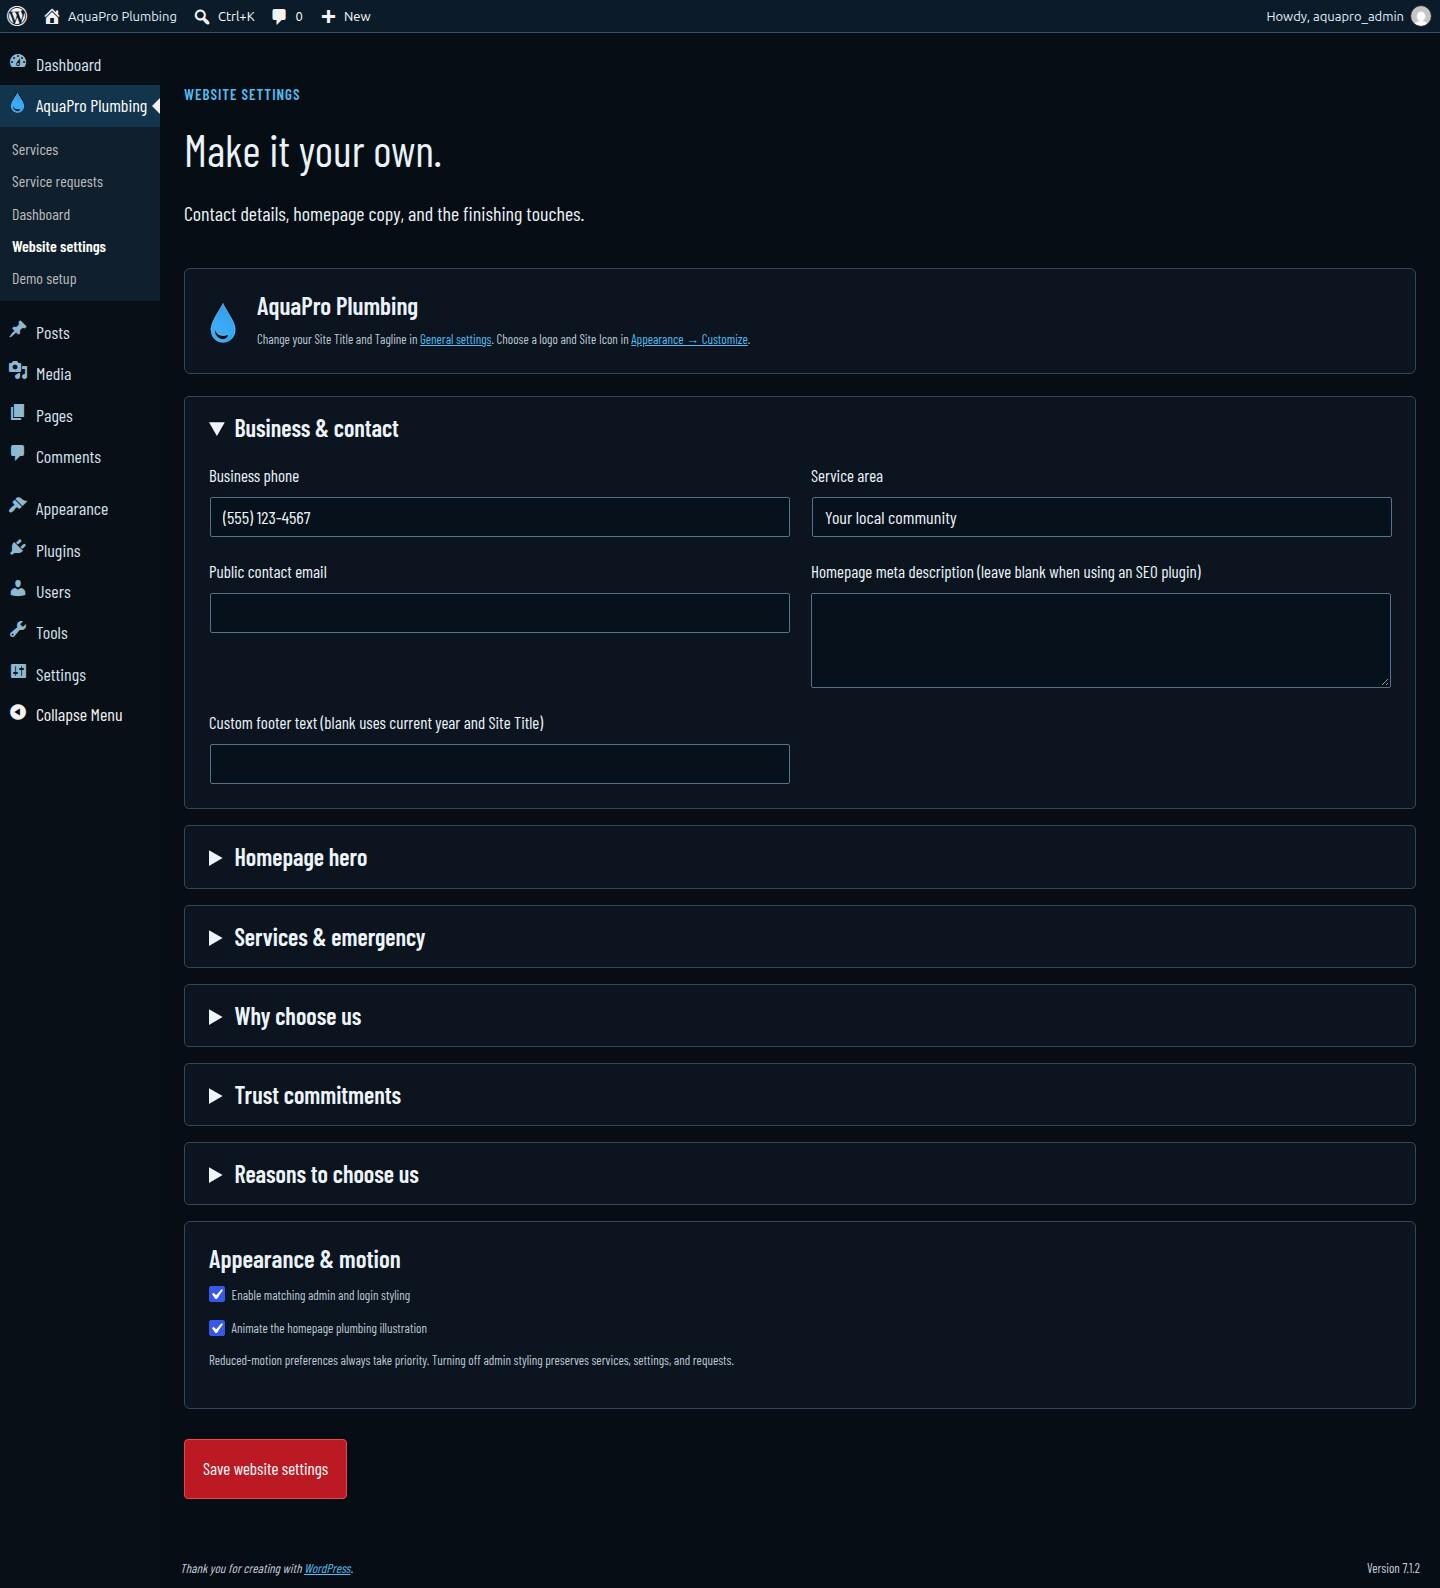Open the admin user avatar

[1420, 16]
